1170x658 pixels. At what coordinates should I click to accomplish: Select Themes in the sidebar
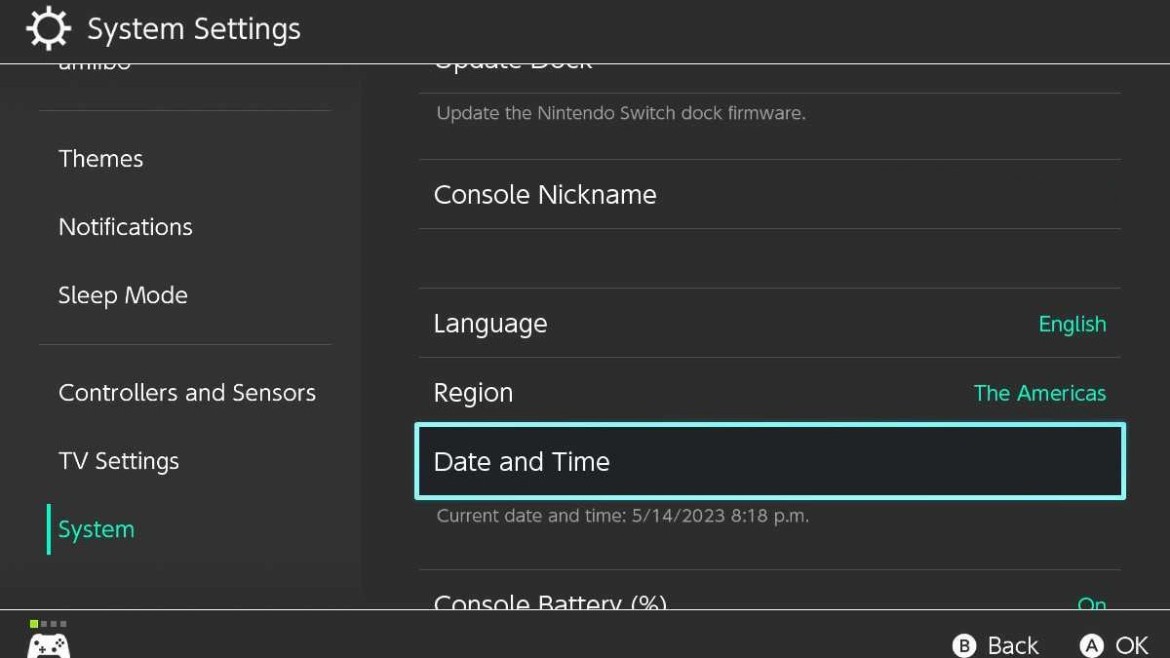coord(101,158)
